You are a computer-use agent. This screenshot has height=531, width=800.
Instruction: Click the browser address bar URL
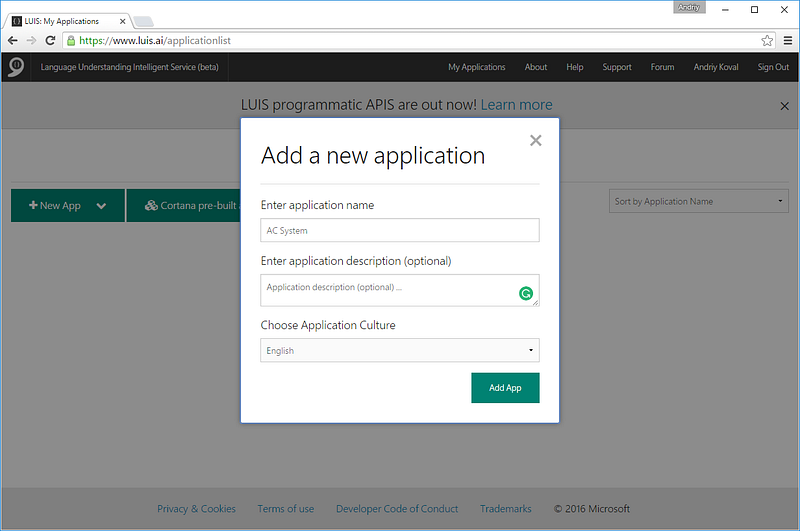pos(155,40)
